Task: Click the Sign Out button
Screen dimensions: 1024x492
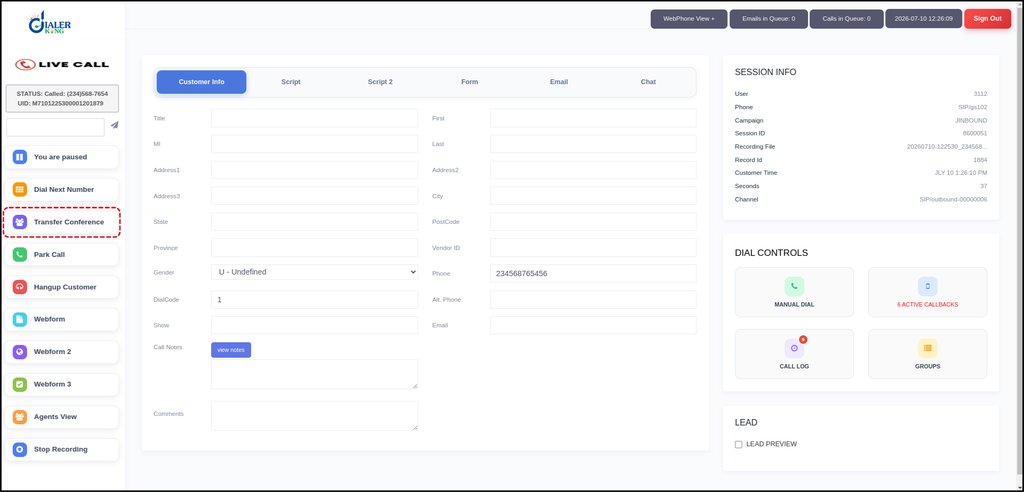Action: (x=987, y=19)
